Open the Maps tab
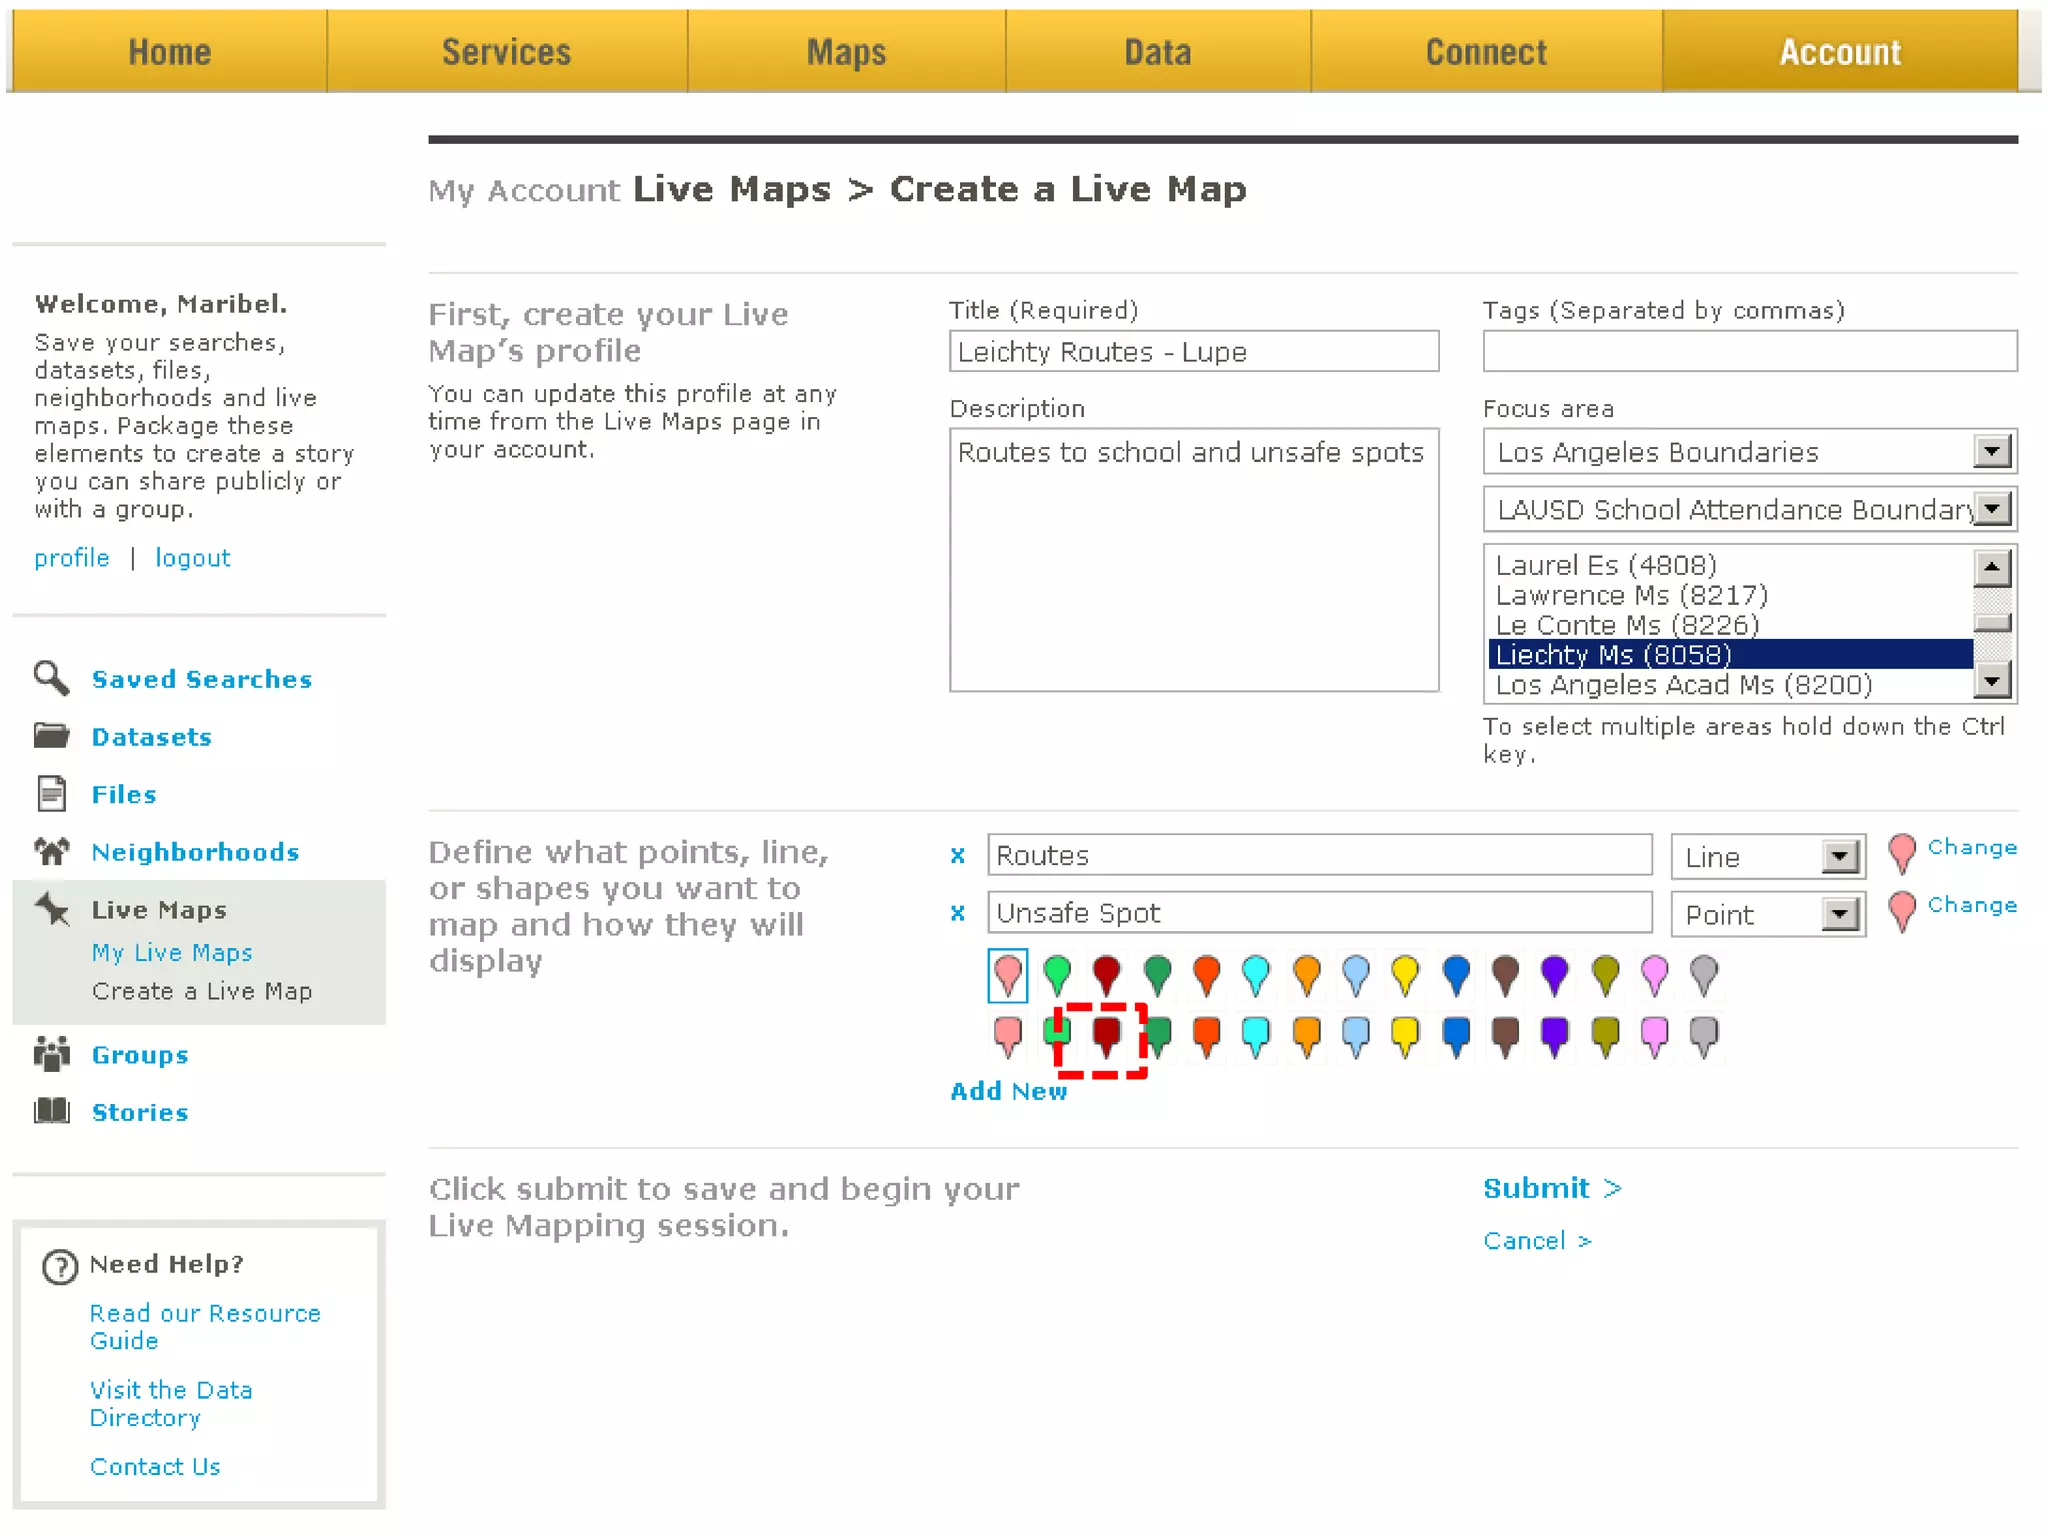The image size is (2048, 1536). pyautogui.click(x=846, y=52)
